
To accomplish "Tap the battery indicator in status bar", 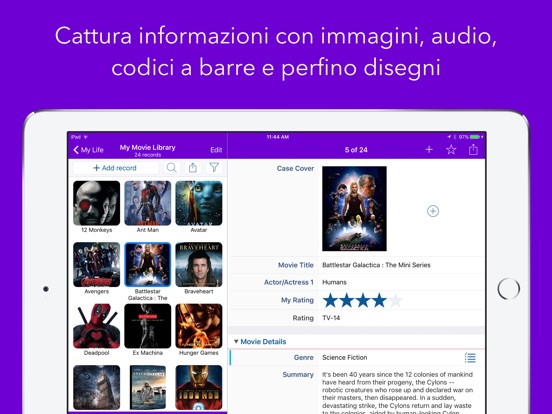I will coord(476,137).
